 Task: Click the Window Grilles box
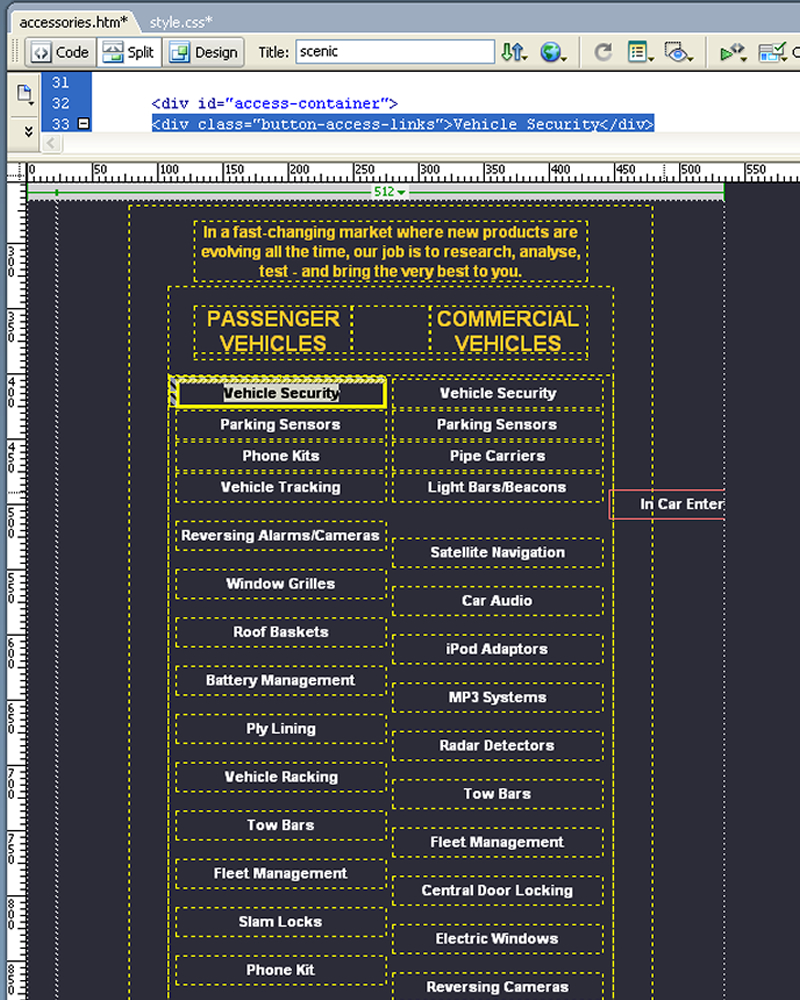pos(281,584)
